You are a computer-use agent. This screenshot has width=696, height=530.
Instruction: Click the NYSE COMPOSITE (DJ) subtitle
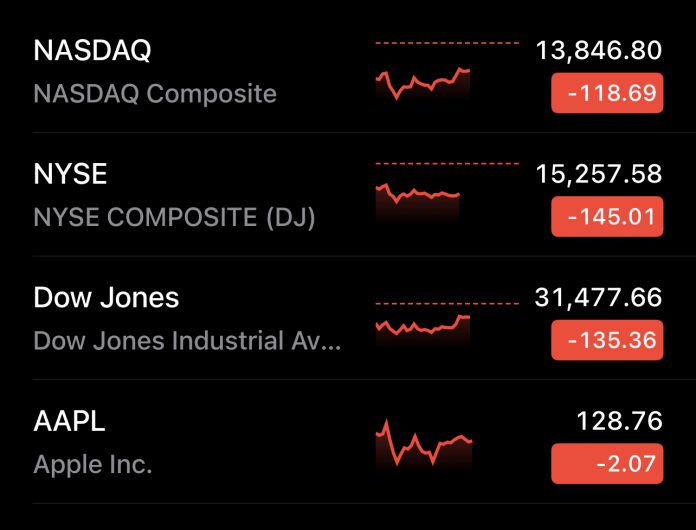(174, 217)
